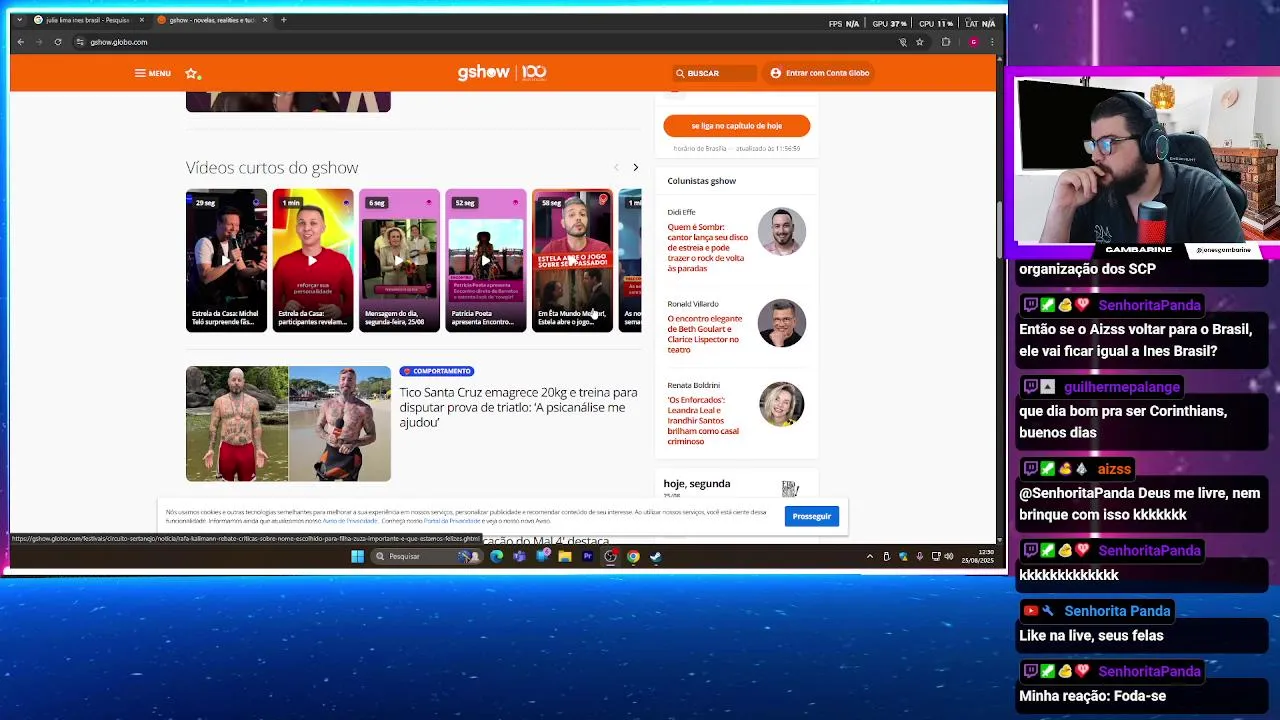
Task: Open Microsoft Edge from taskbar
Action: [496, 557]
